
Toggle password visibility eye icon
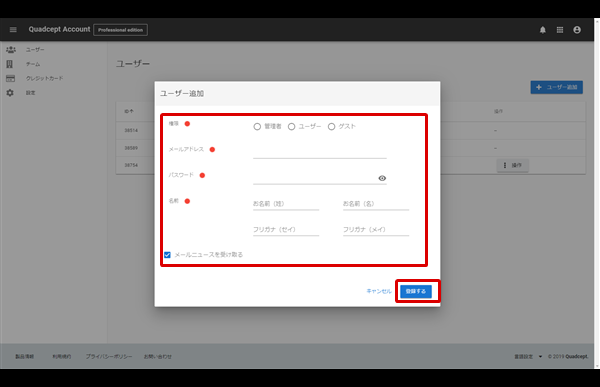coord(382,178)
